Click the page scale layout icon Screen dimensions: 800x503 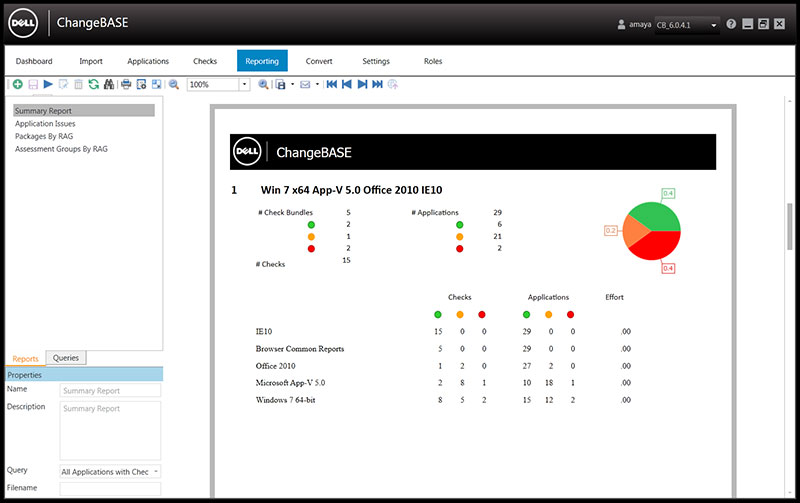tap(157, 84)
